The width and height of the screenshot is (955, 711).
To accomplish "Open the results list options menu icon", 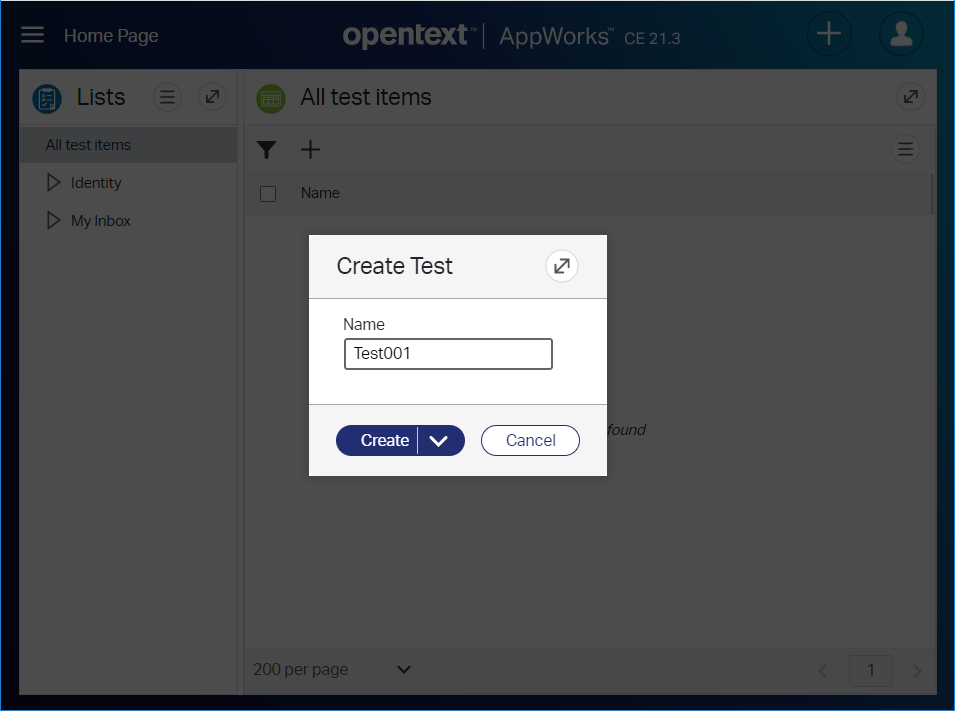I will click(905, 149).
